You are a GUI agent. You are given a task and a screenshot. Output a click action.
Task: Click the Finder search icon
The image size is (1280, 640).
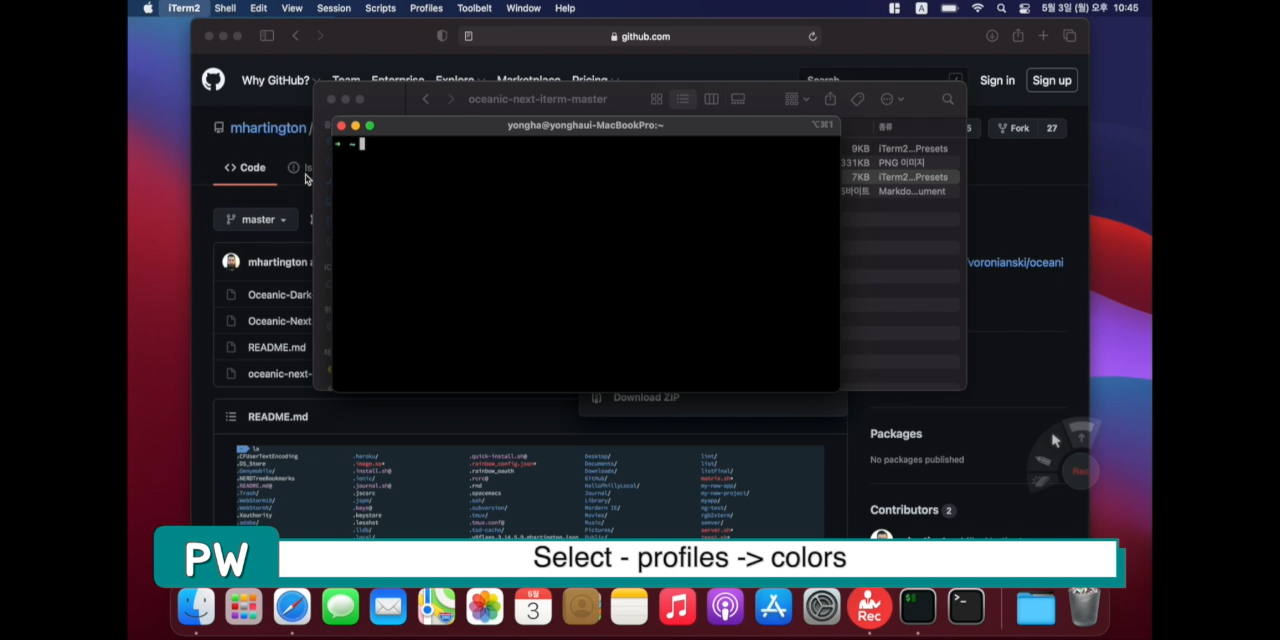tap(947, 99)
